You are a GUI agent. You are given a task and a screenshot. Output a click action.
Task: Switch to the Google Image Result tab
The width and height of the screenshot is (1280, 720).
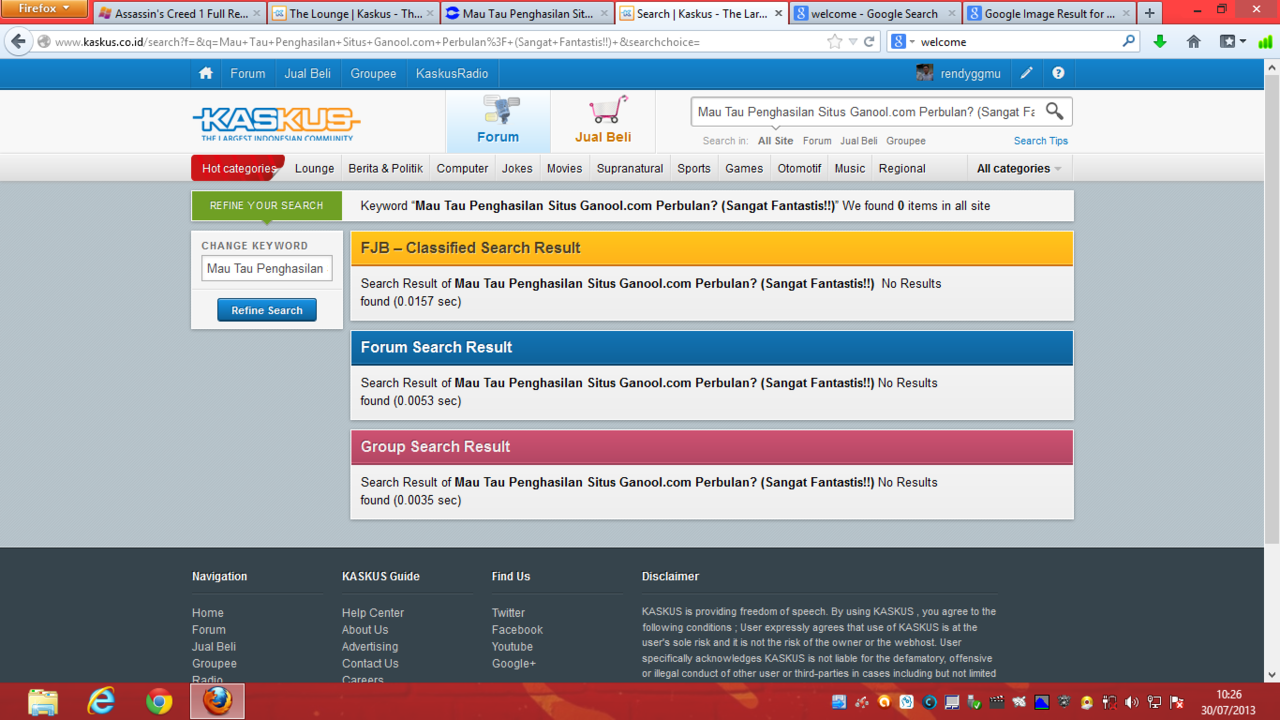[1049, 14]
